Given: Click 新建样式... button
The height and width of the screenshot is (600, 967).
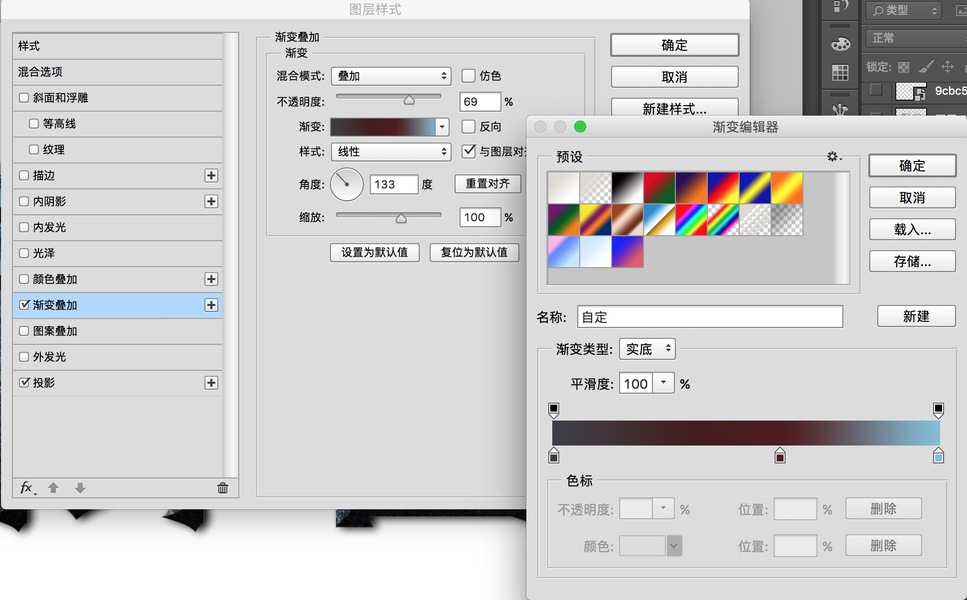Looking at the screenshot, I should click(x=675, y=109).
